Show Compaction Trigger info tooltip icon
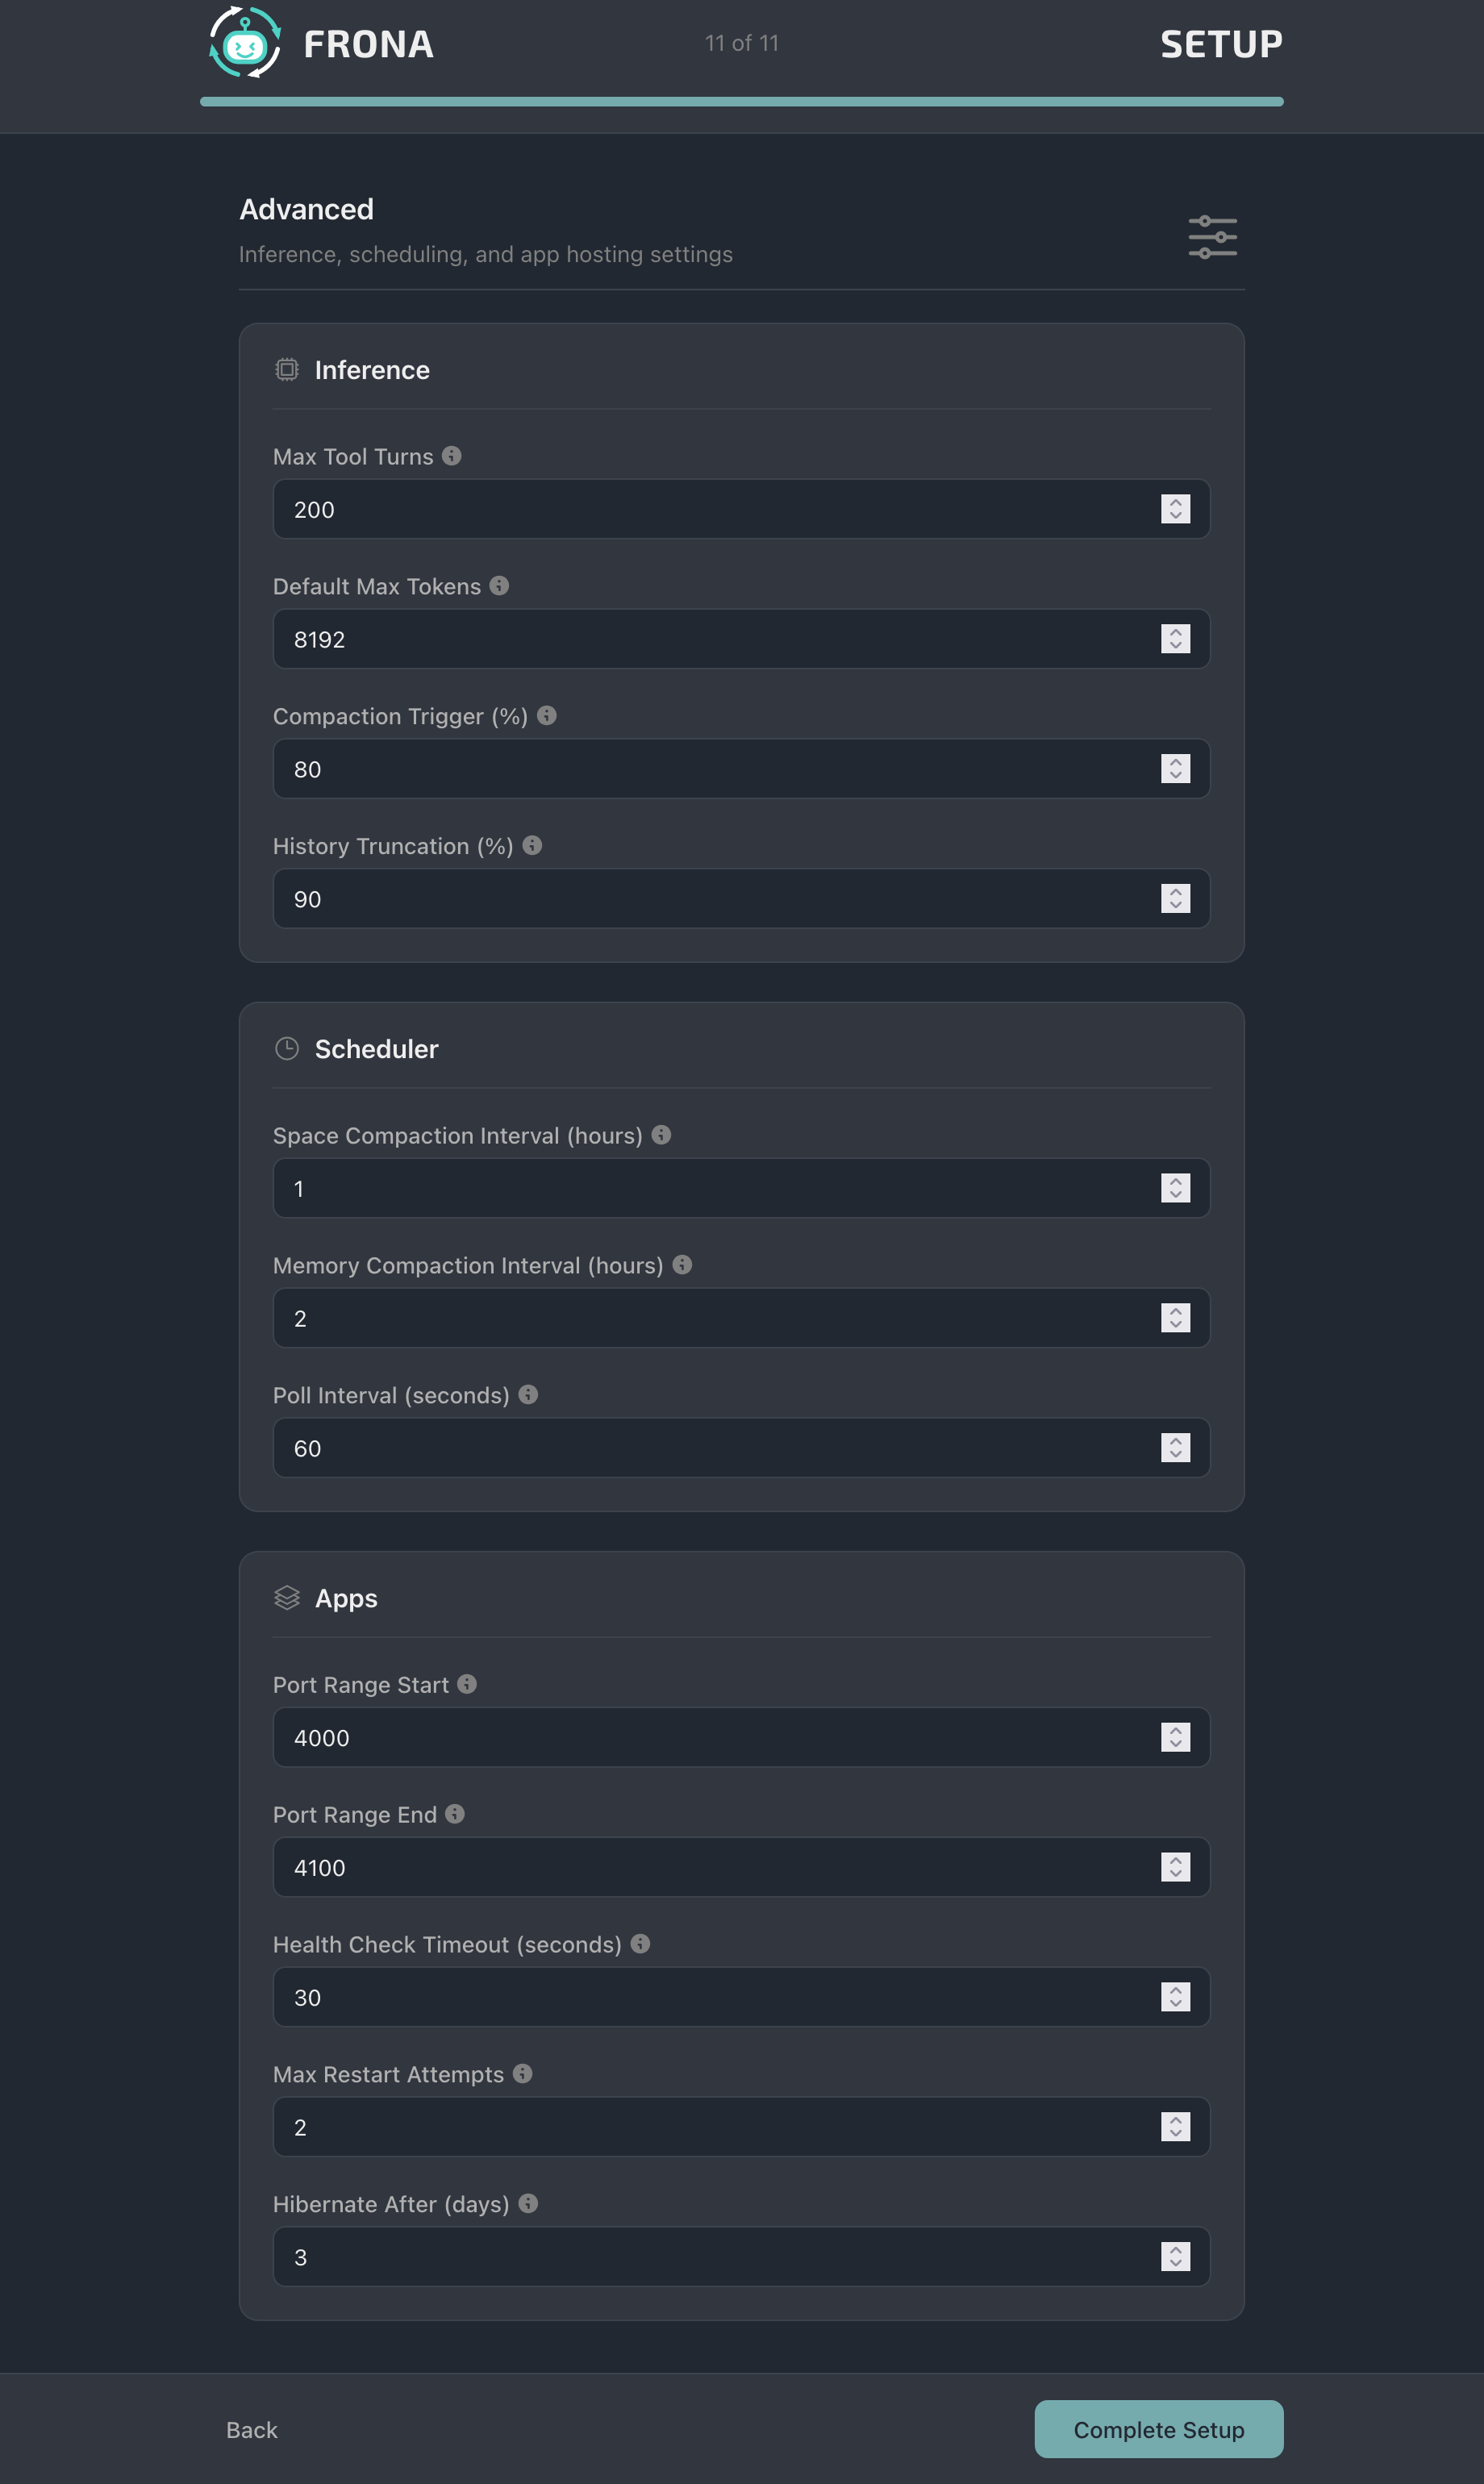The image size is (1484, 2484). pyautogui.click(x=547, y=716)
